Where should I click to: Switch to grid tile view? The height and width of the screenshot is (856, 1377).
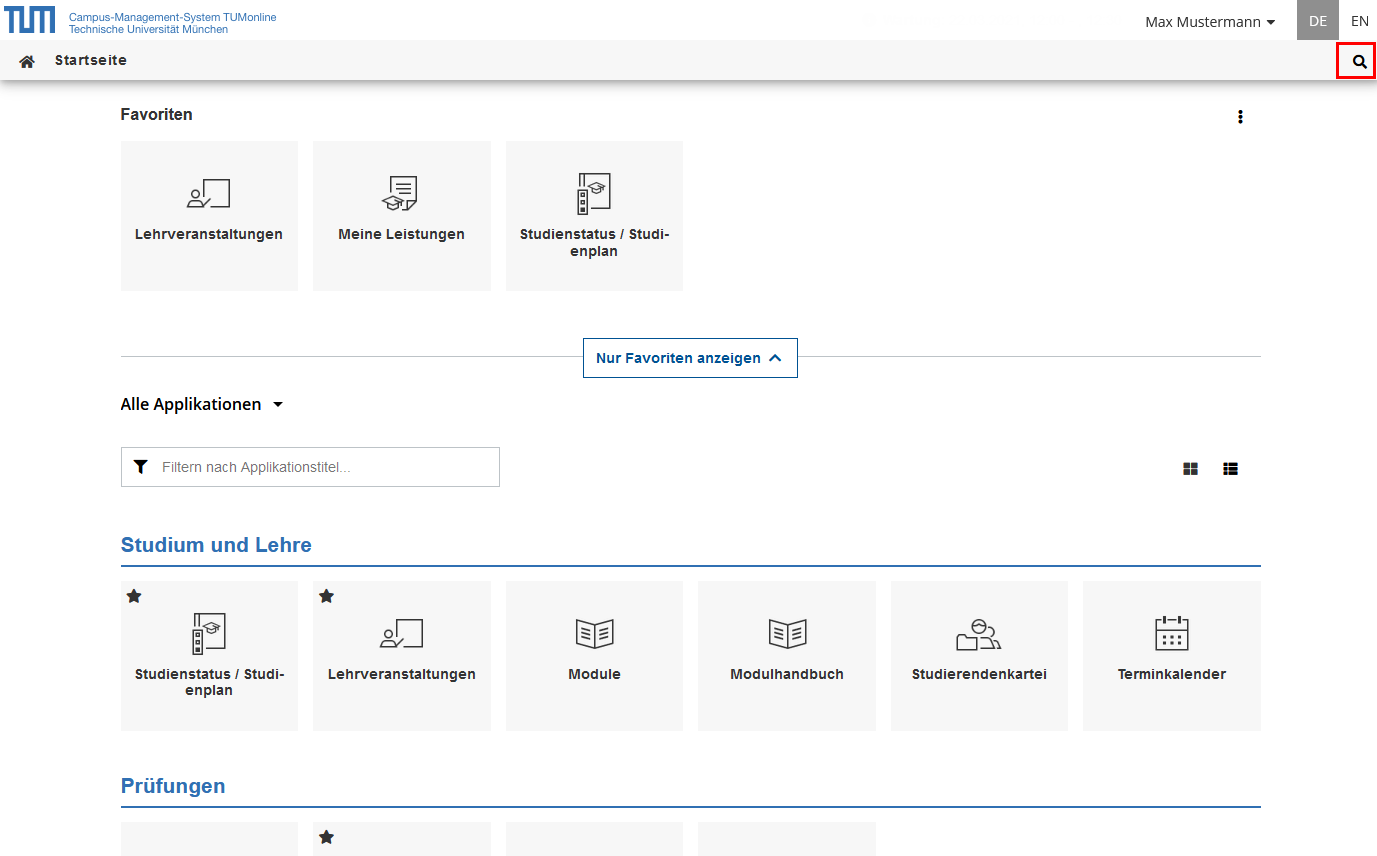1190,468
